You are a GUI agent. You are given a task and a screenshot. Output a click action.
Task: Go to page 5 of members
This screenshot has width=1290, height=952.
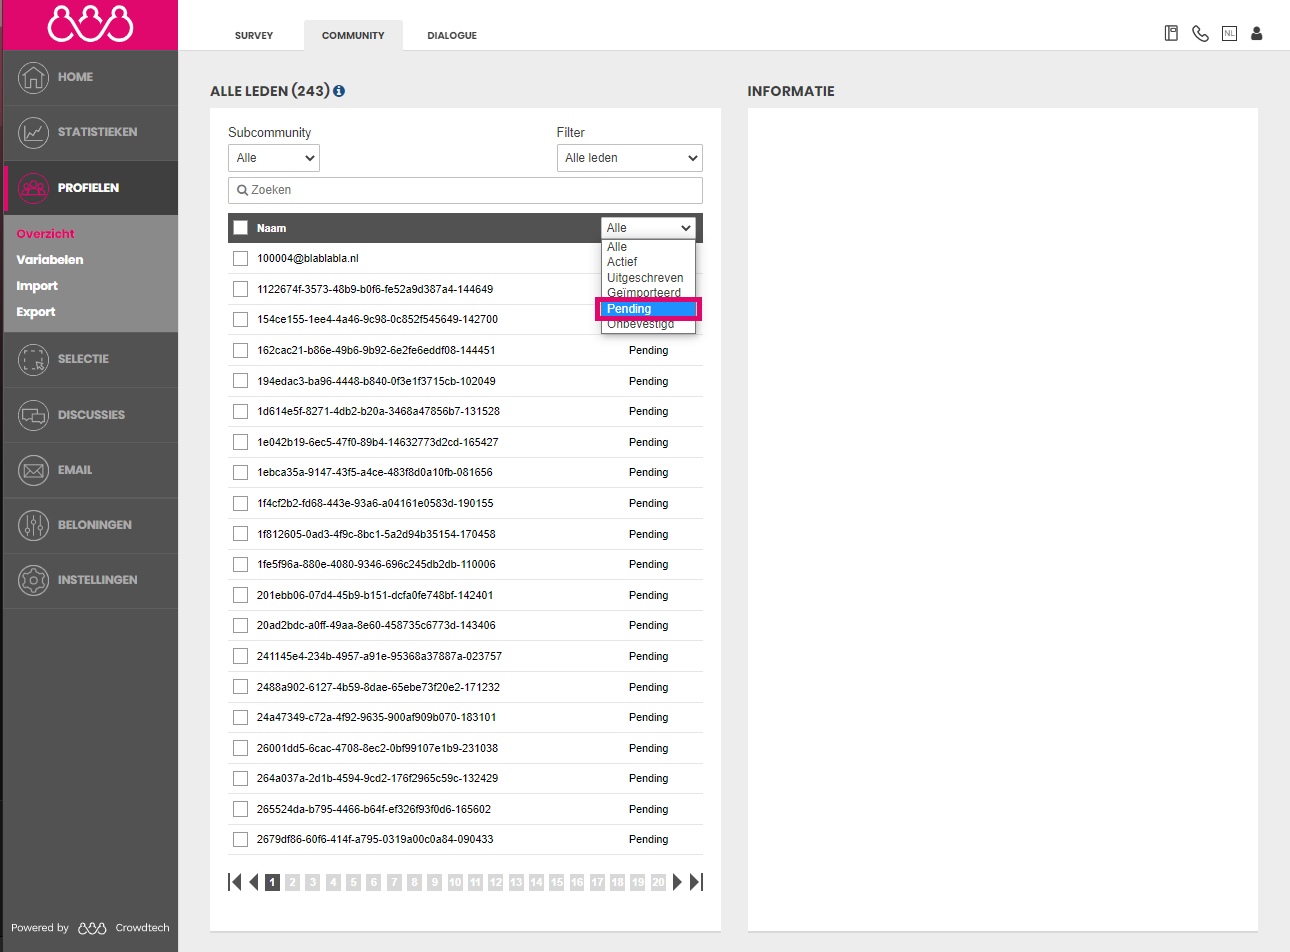[x=353, y=882]
